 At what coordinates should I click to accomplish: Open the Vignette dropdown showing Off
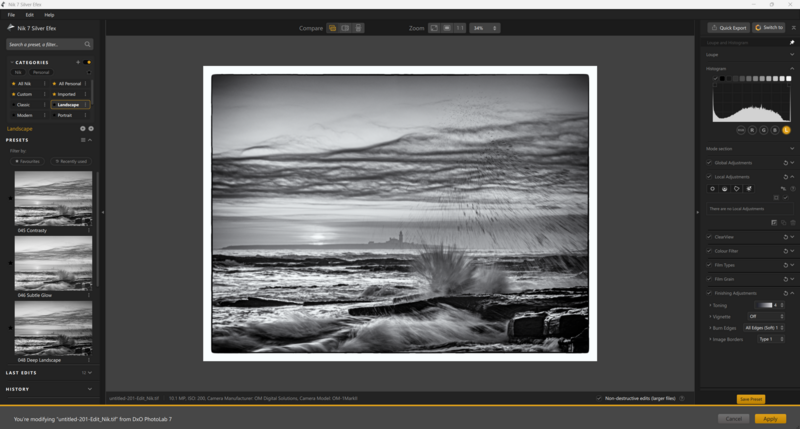click(766, 316)
